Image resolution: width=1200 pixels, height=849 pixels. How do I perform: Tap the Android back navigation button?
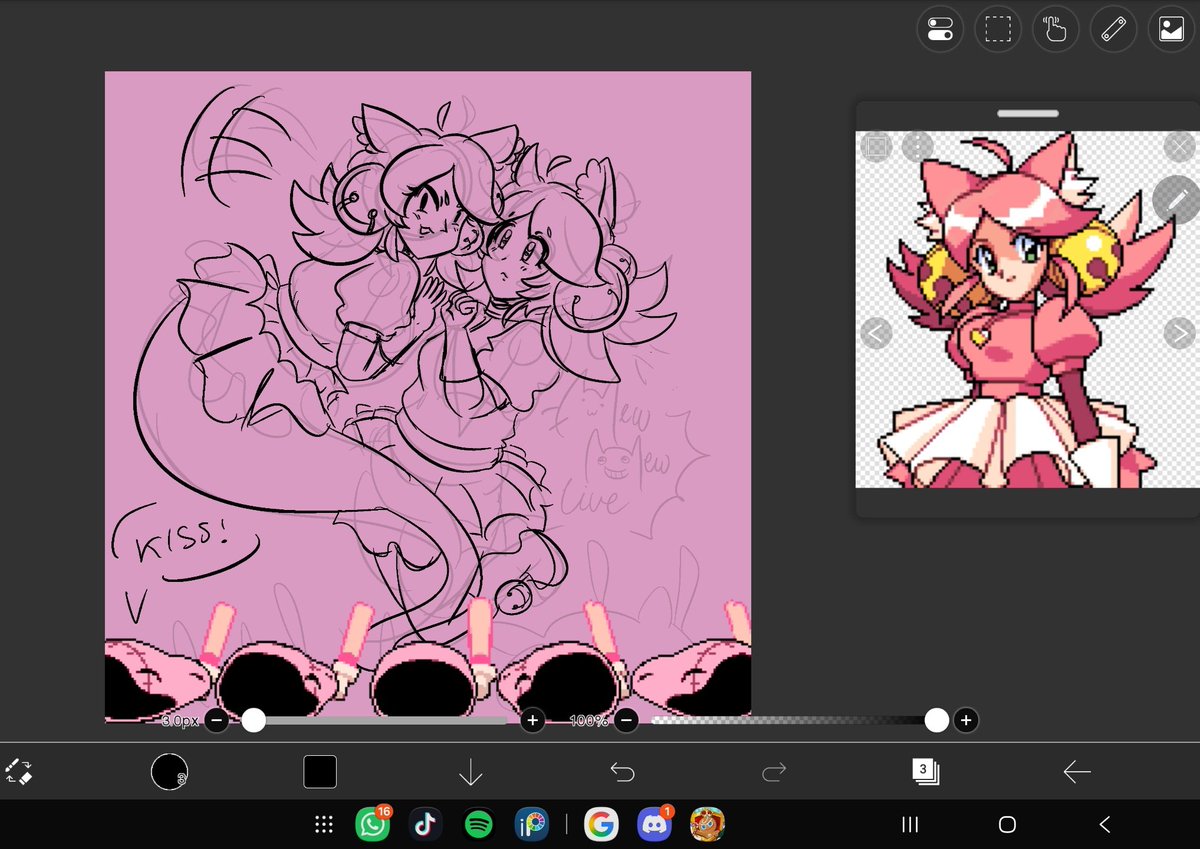click(x=1104, y=825)
